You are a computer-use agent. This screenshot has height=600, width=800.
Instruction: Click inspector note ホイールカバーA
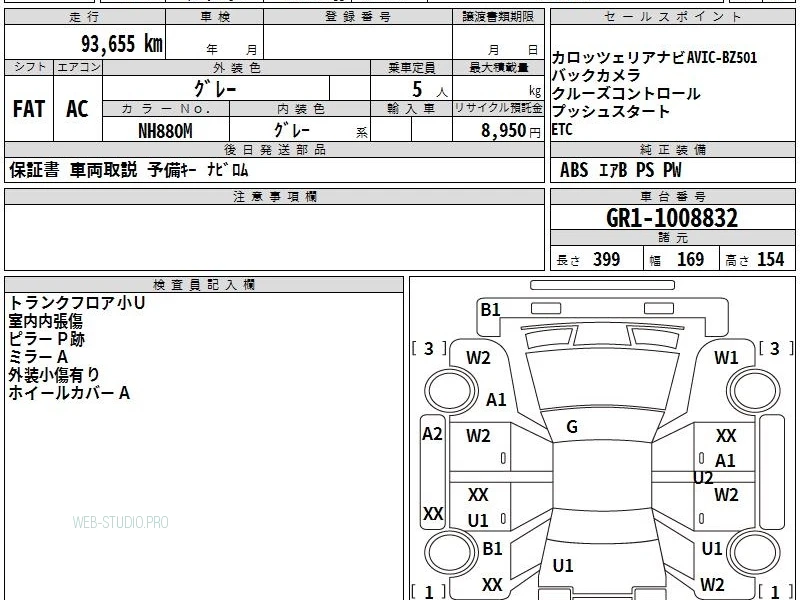pyautogui.click(x=69, y=393)
